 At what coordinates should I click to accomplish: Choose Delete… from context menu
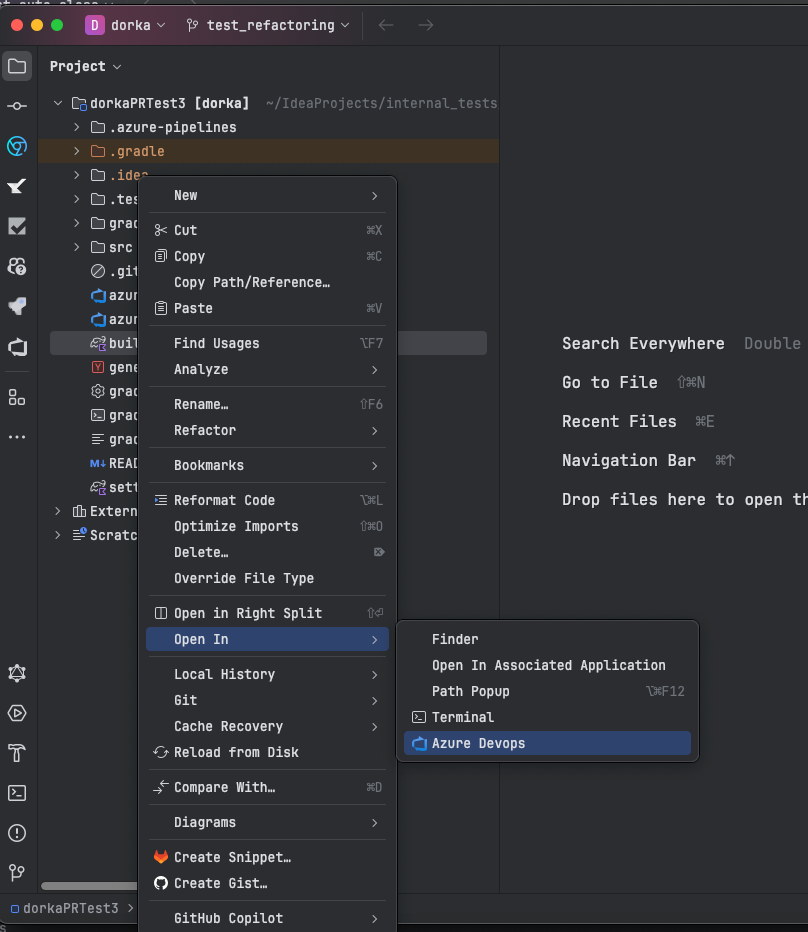click(x=267, y=552)
